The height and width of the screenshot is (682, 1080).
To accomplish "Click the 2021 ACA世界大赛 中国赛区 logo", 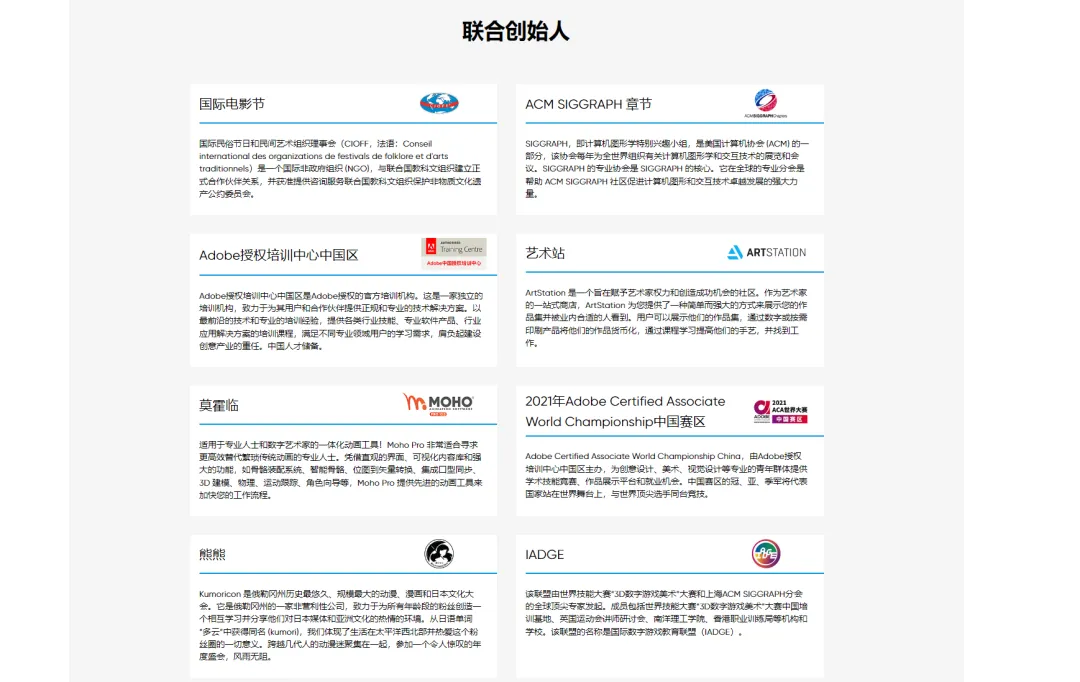I will click(780, 411).
